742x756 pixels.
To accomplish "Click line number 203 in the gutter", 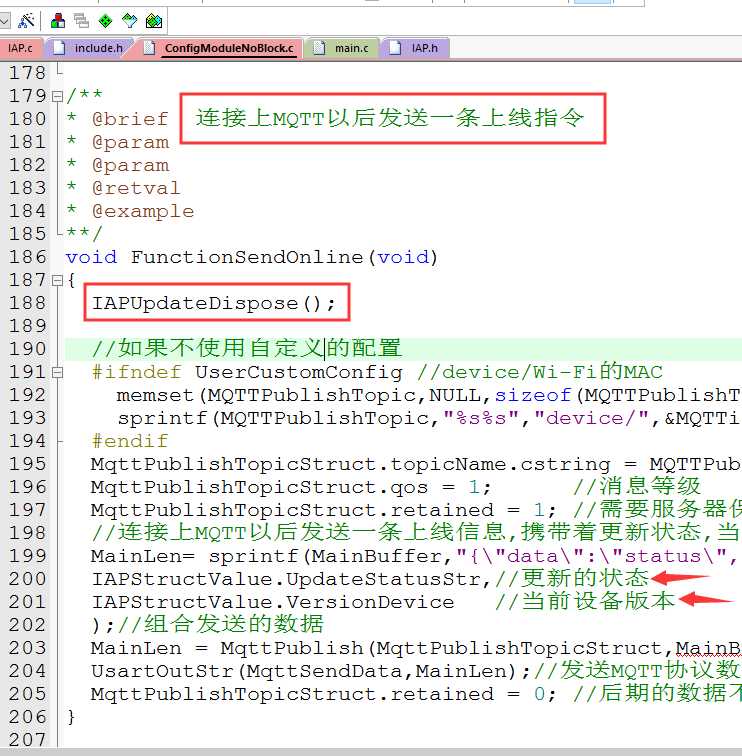I will click(x=27, y=648).
